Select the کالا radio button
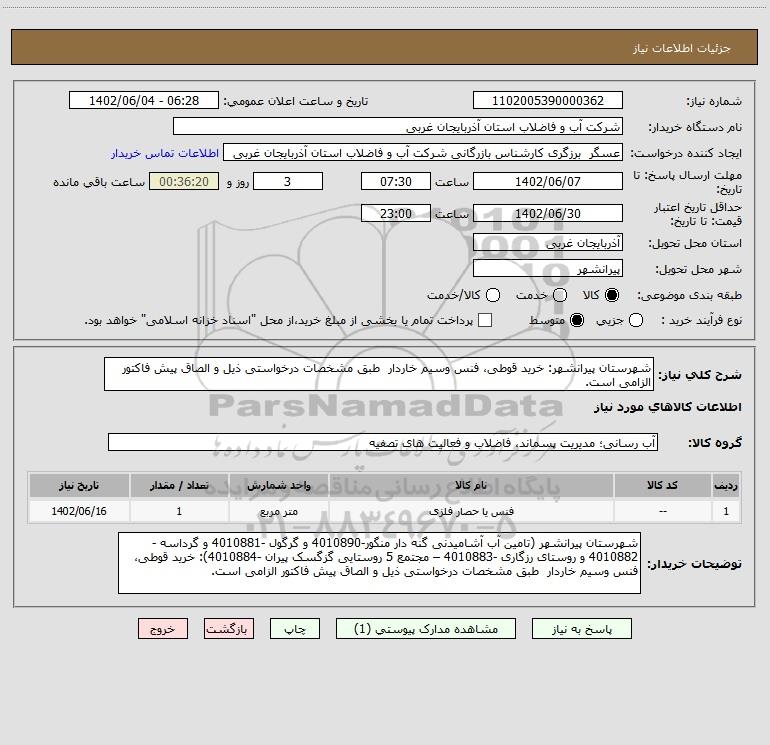This screenshot has width=770, height=745. pos(612,295)
